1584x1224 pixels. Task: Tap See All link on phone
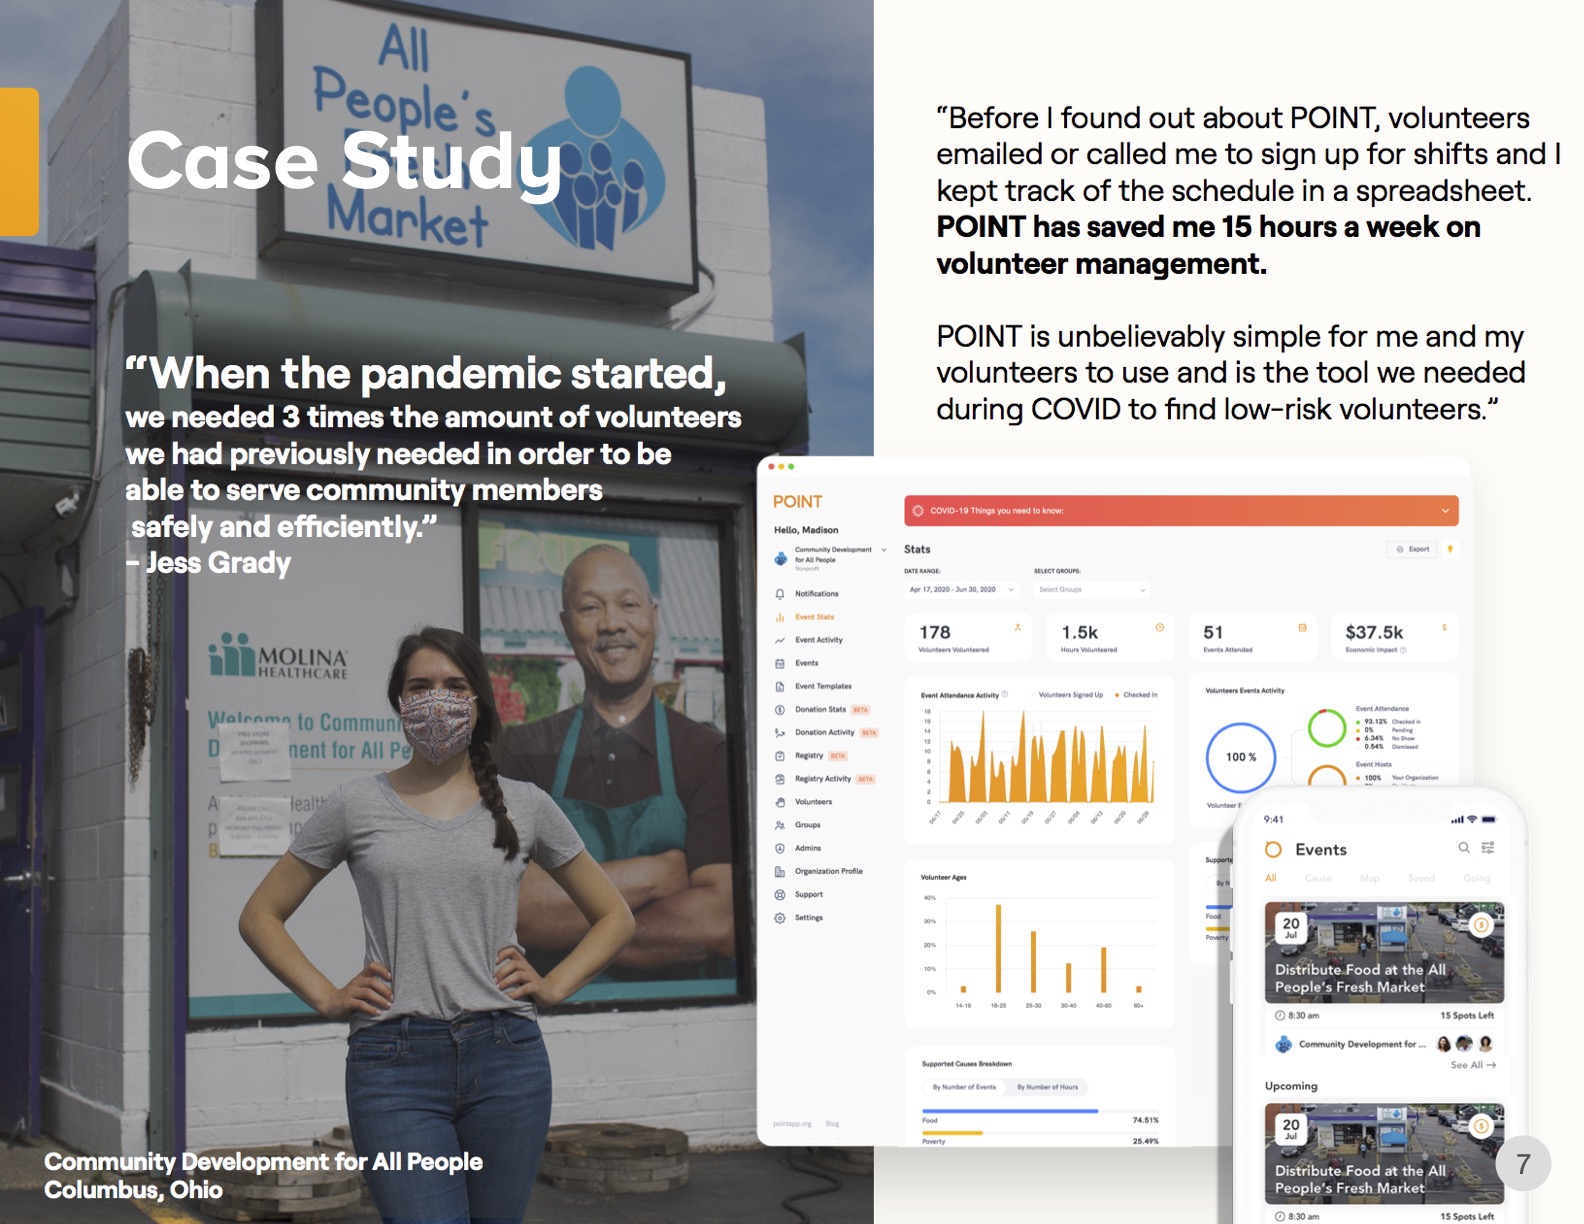point(1473,1065)
